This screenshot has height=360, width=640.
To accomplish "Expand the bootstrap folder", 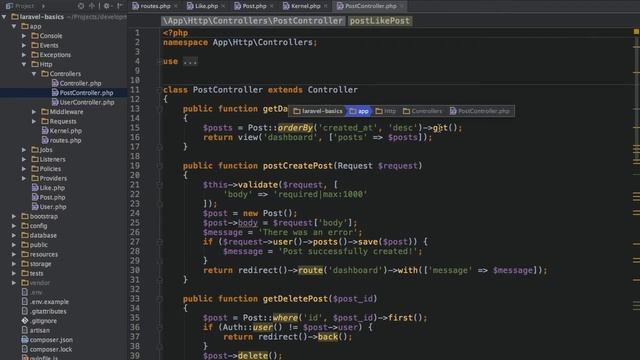I will tap(14, 216).
